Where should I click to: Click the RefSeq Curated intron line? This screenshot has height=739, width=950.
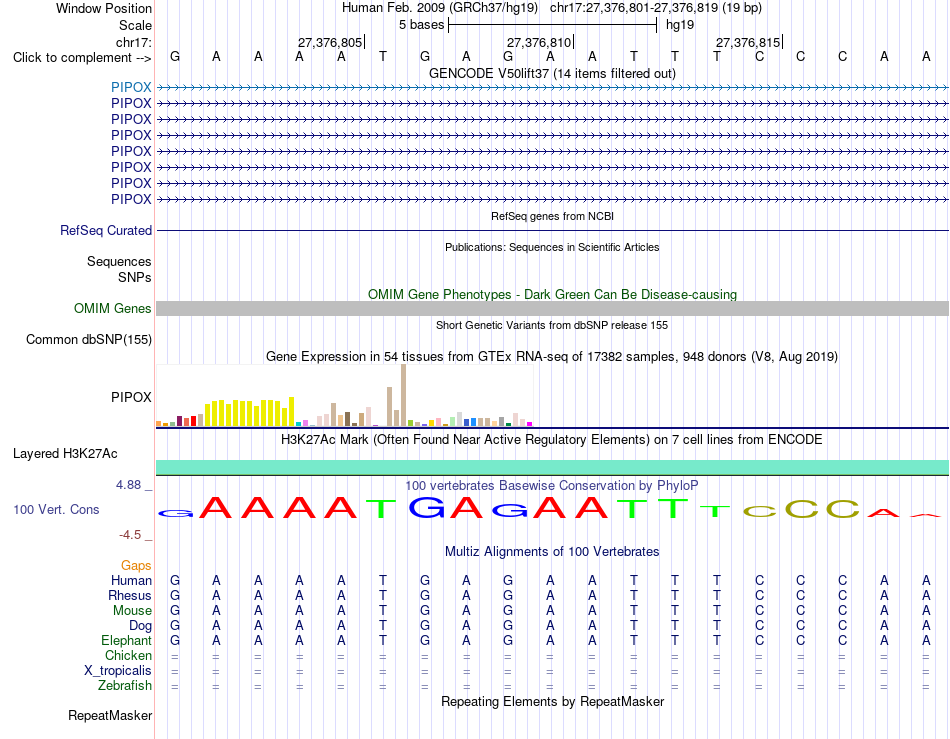552,230
